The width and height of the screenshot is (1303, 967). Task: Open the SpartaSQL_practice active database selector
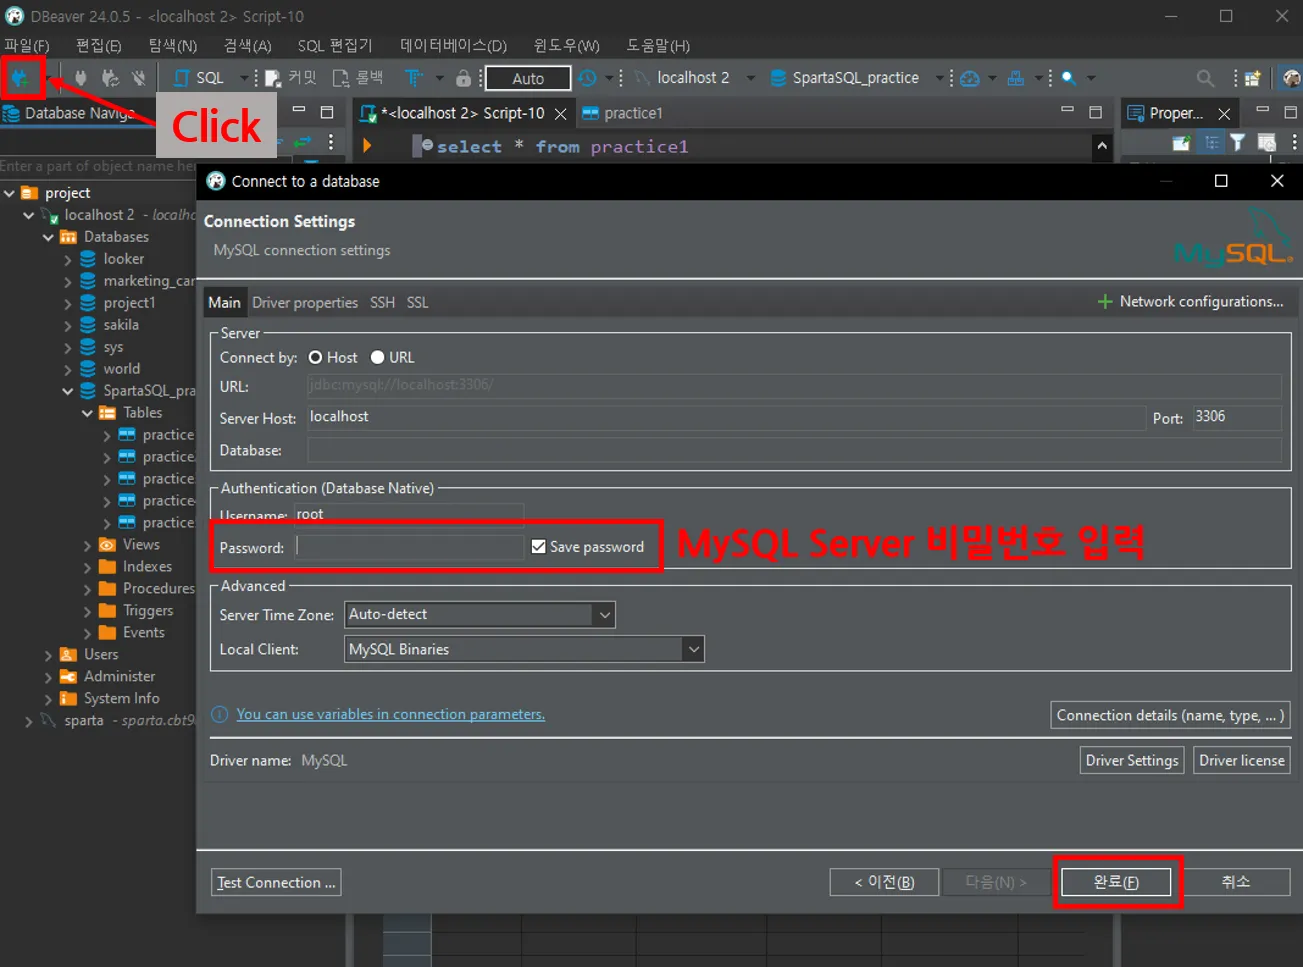coord(857,78)
